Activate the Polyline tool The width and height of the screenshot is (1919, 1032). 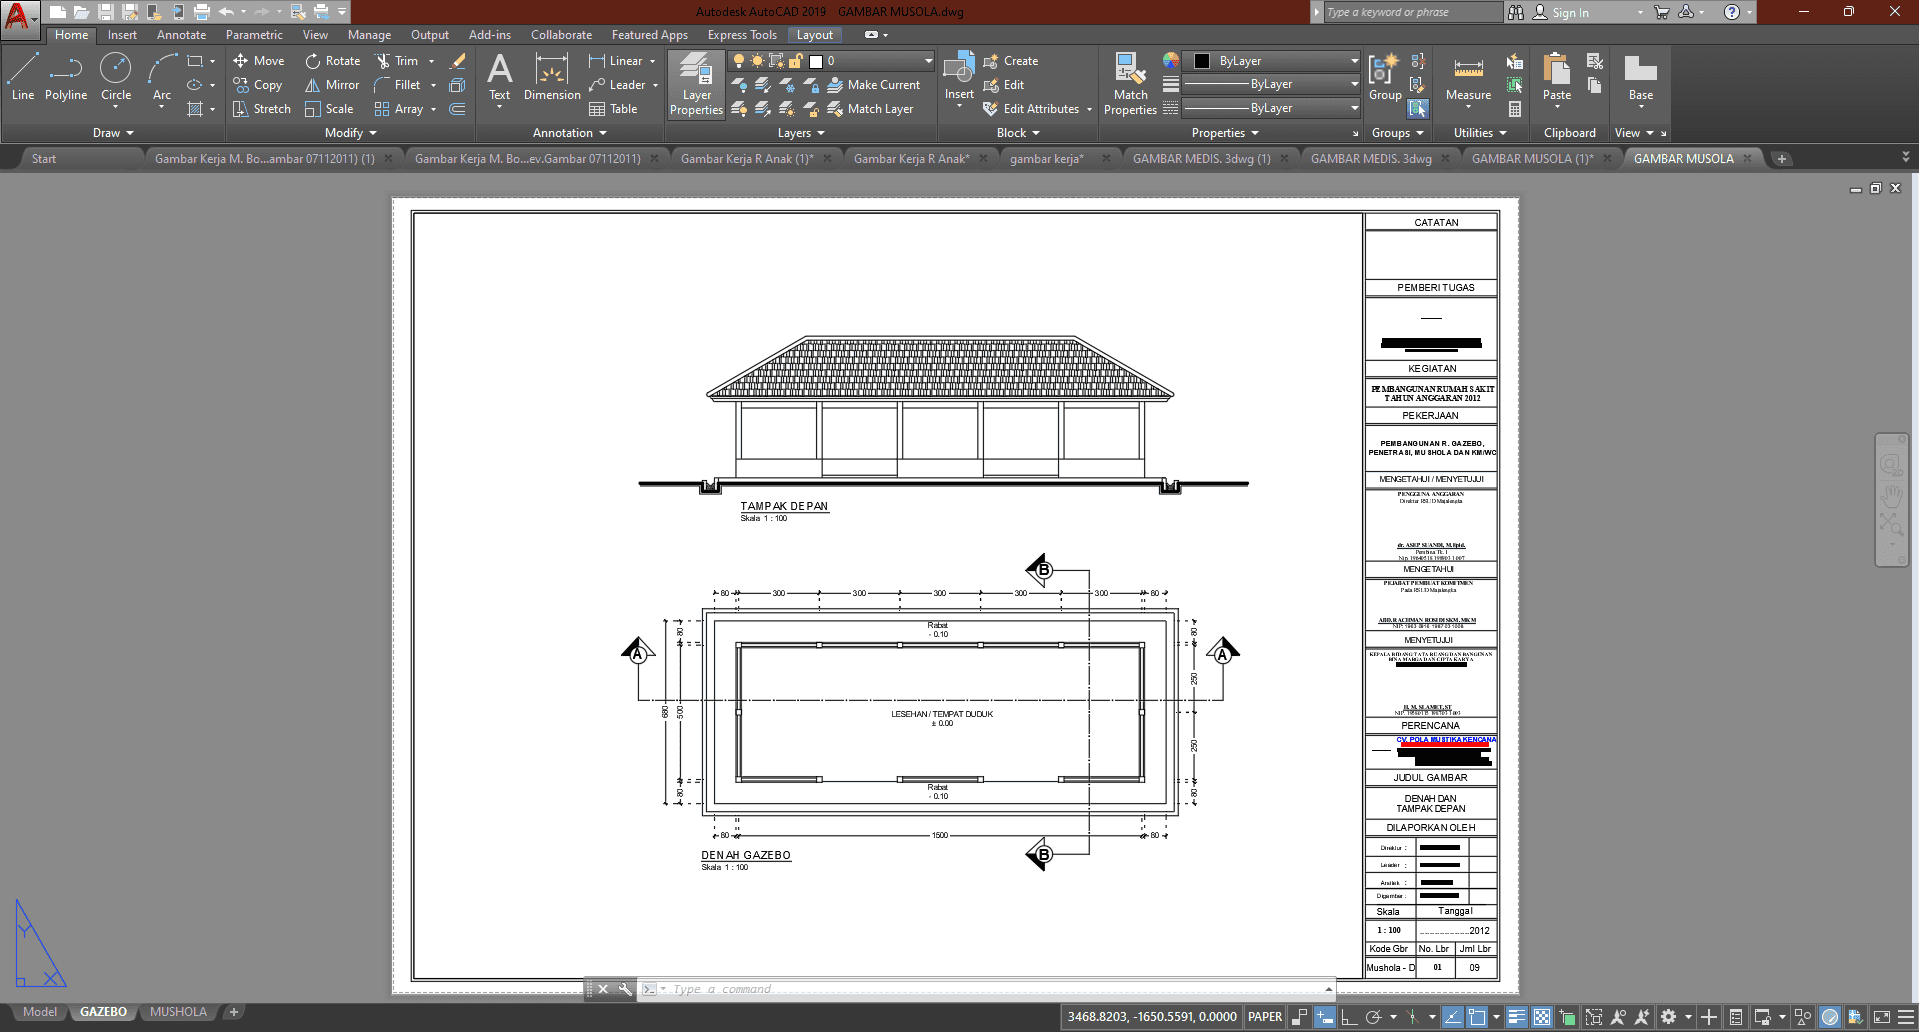point(66,77)
